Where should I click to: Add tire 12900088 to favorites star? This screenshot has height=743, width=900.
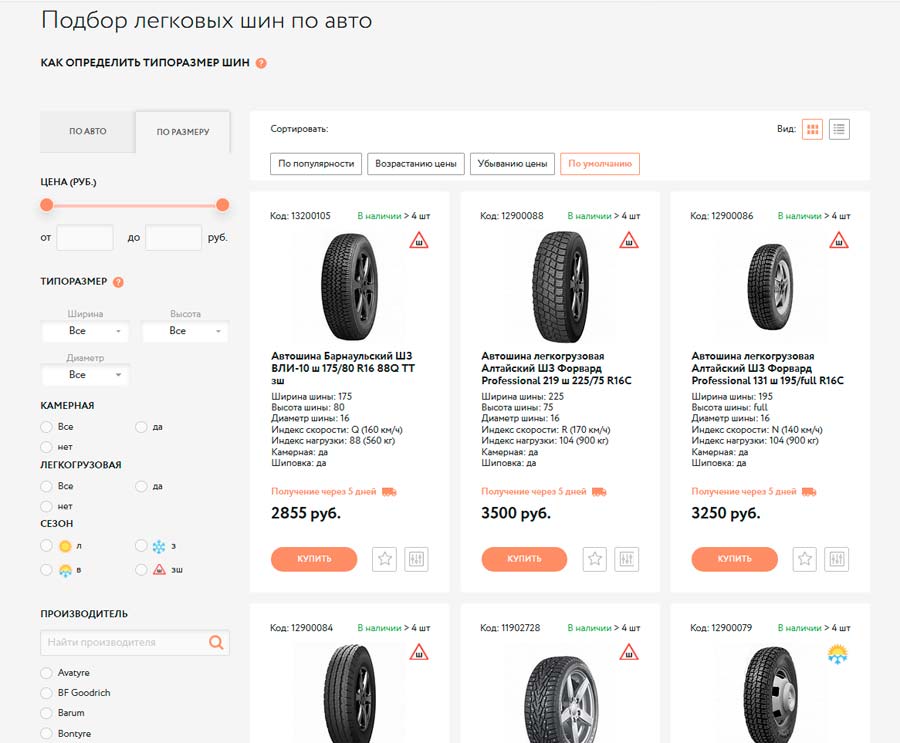pos(595,559)
